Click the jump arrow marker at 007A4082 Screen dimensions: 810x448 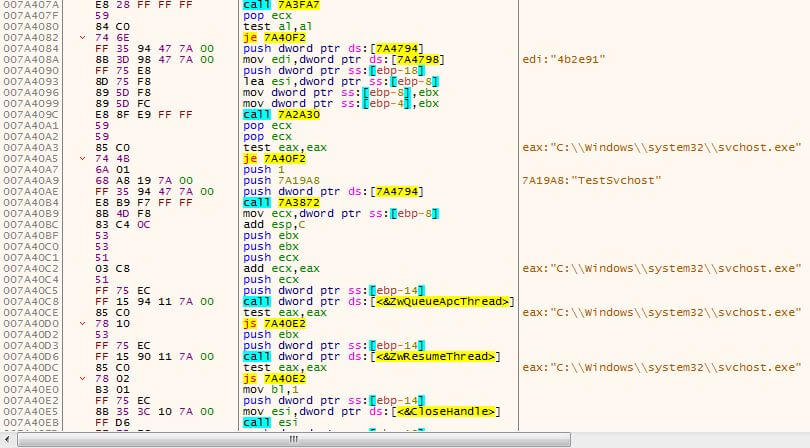click(82, 38)
